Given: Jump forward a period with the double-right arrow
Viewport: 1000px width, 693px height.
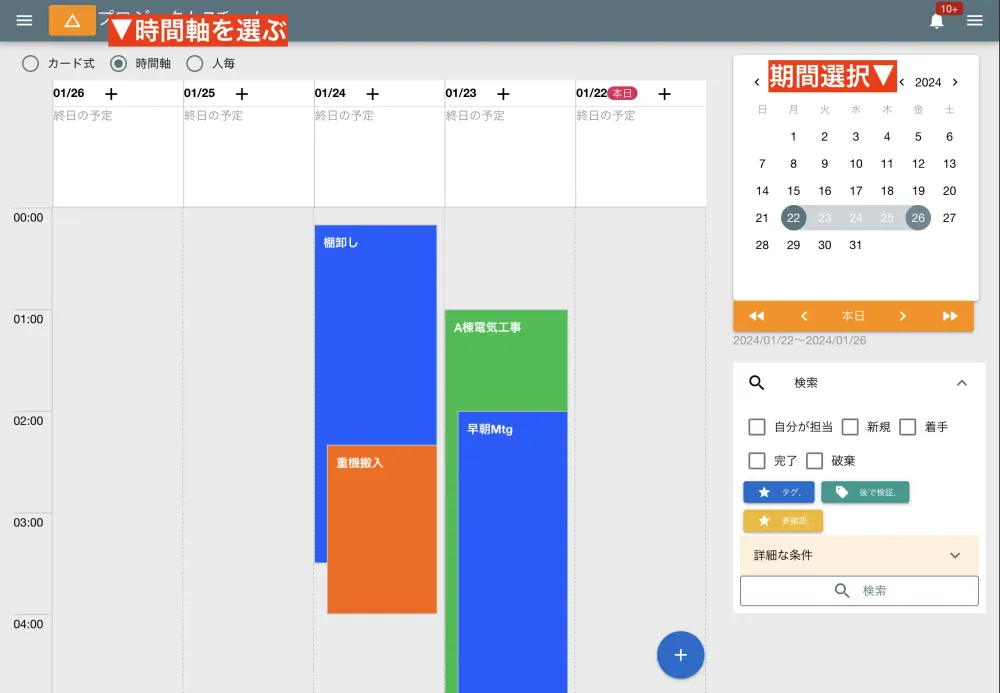Looking at the screenshot, I should tap(950, 315).
